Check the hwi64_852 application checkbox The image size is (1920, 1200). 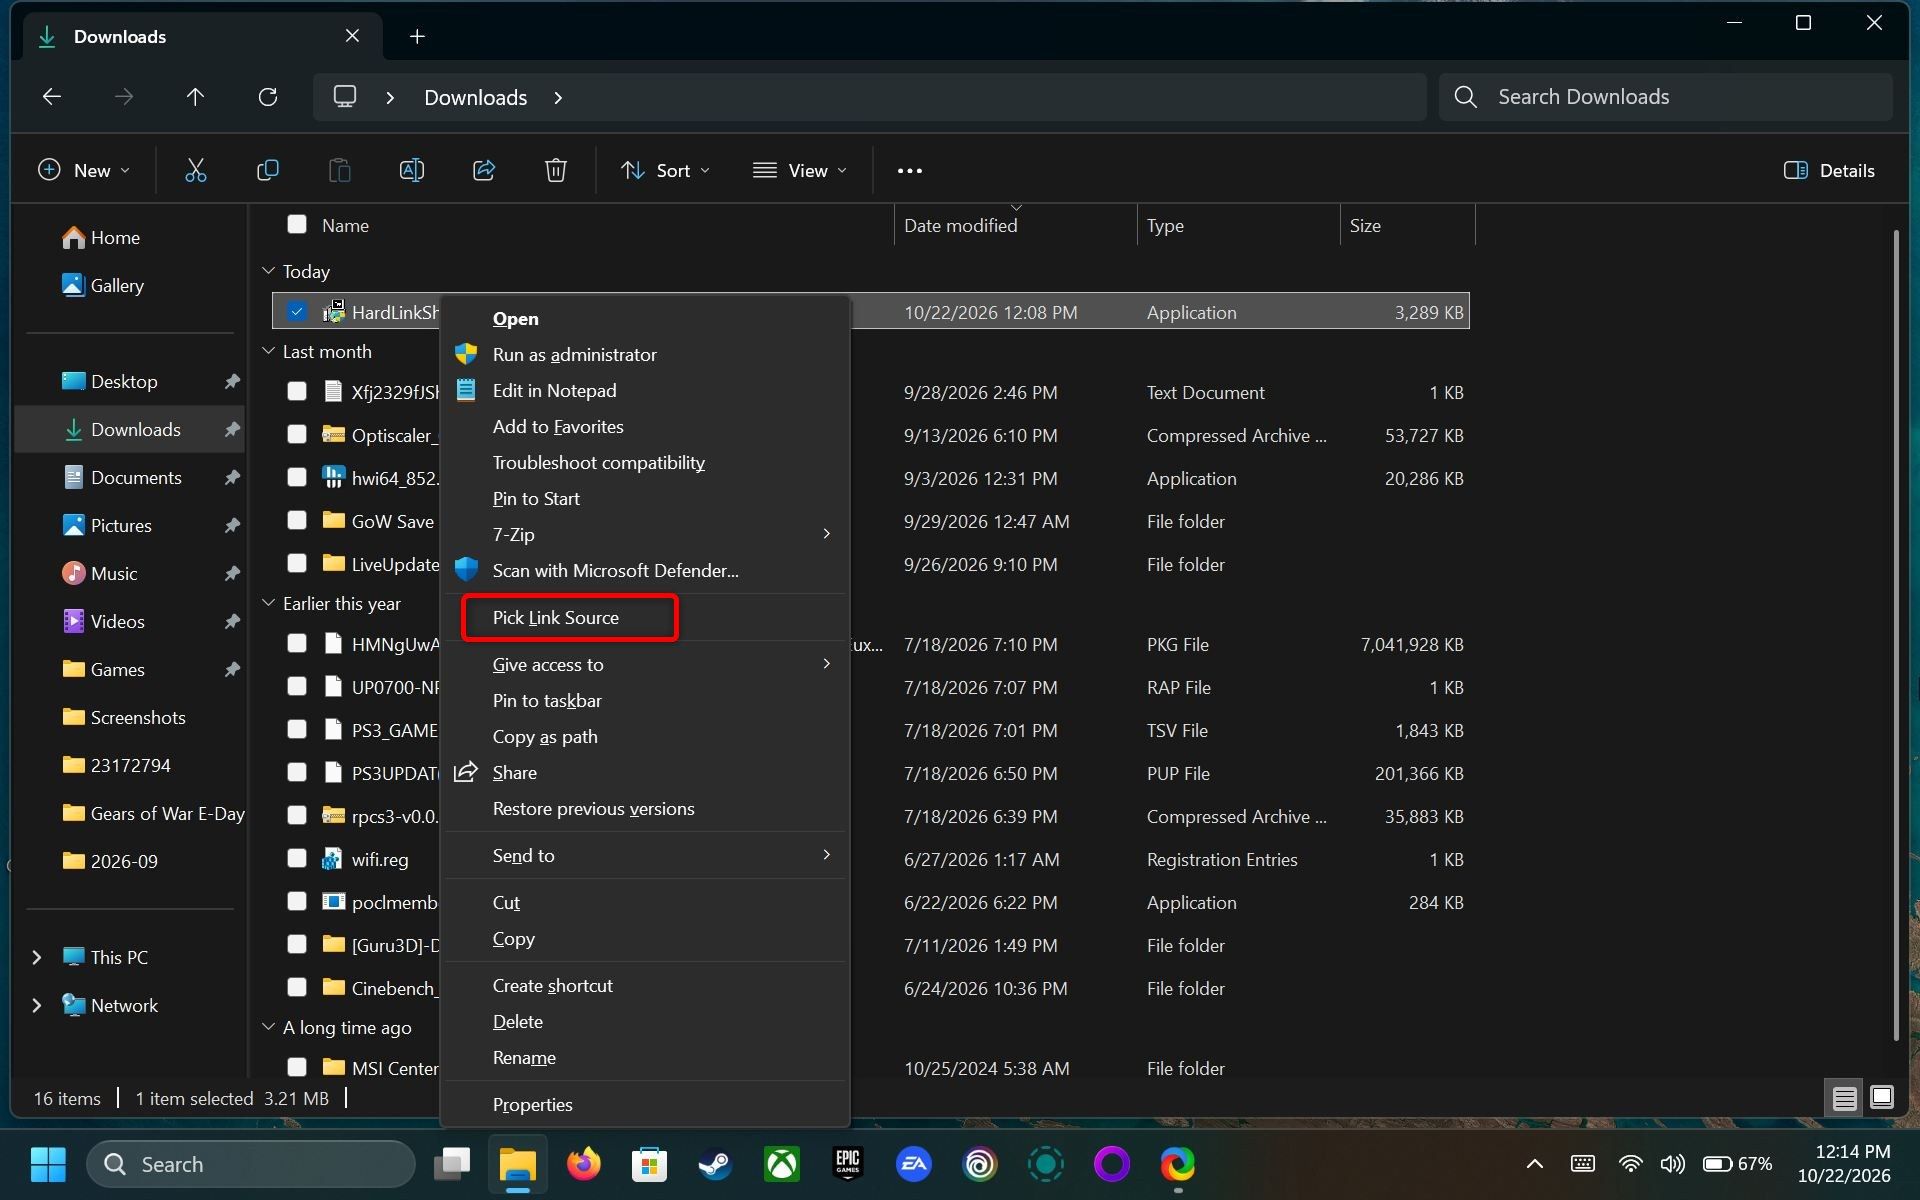[297, 478]
